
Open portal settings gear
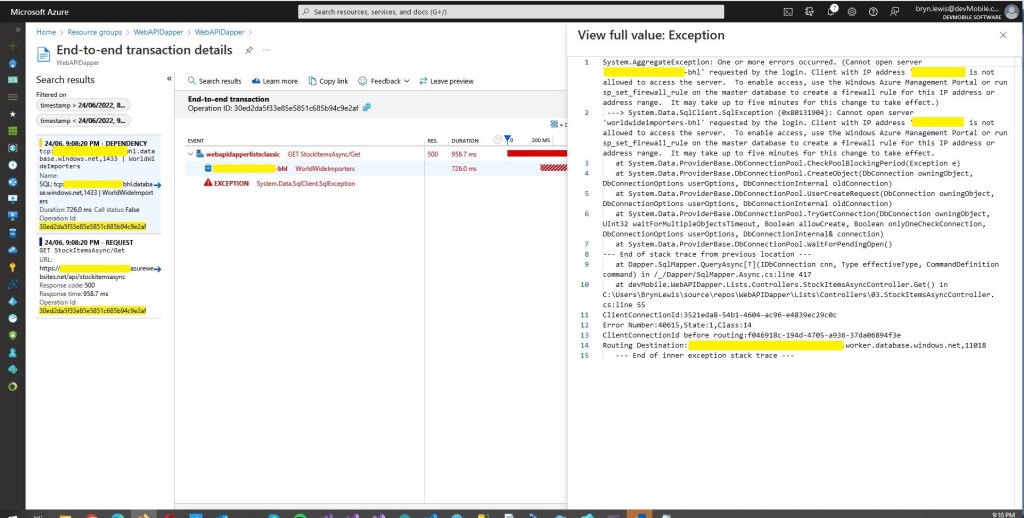click(853, 12)
